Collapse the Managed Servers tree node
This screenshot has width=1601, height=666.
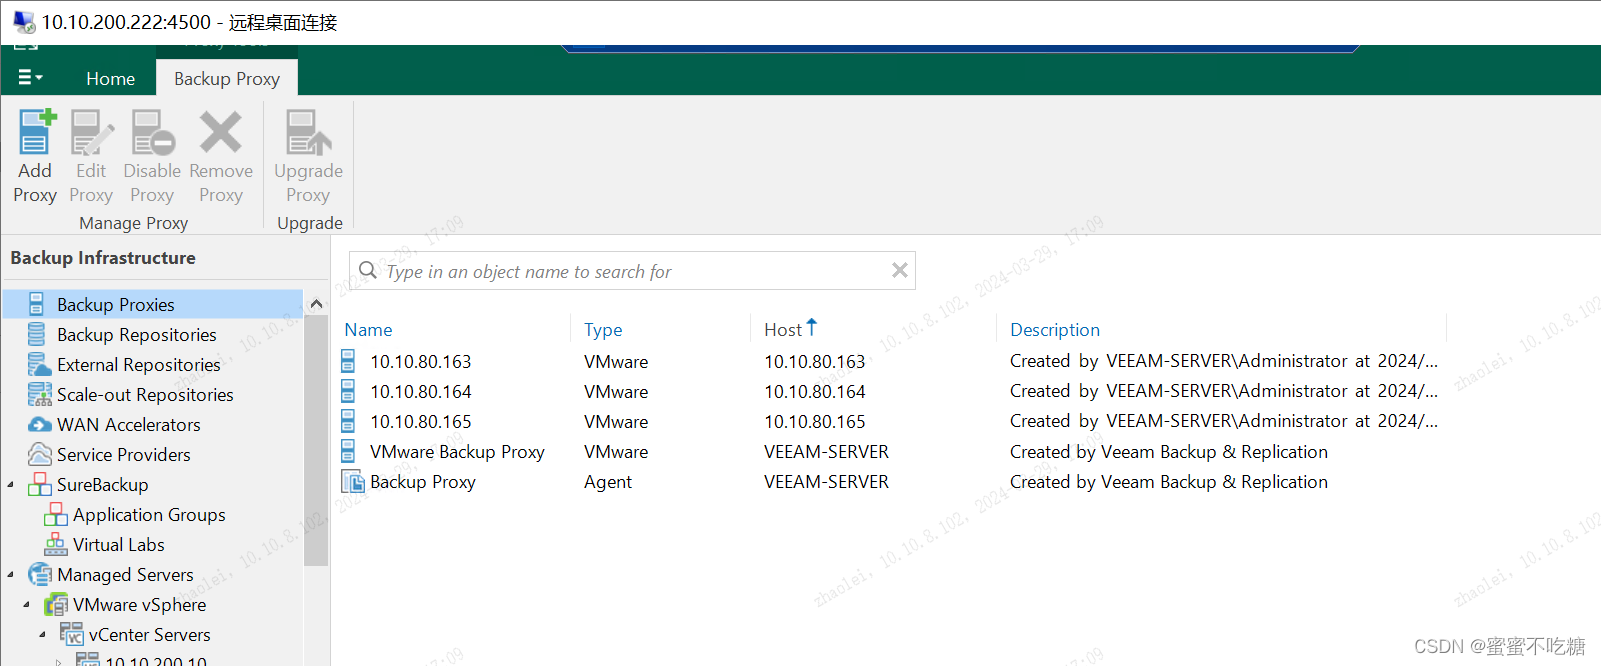click(11, 575)
